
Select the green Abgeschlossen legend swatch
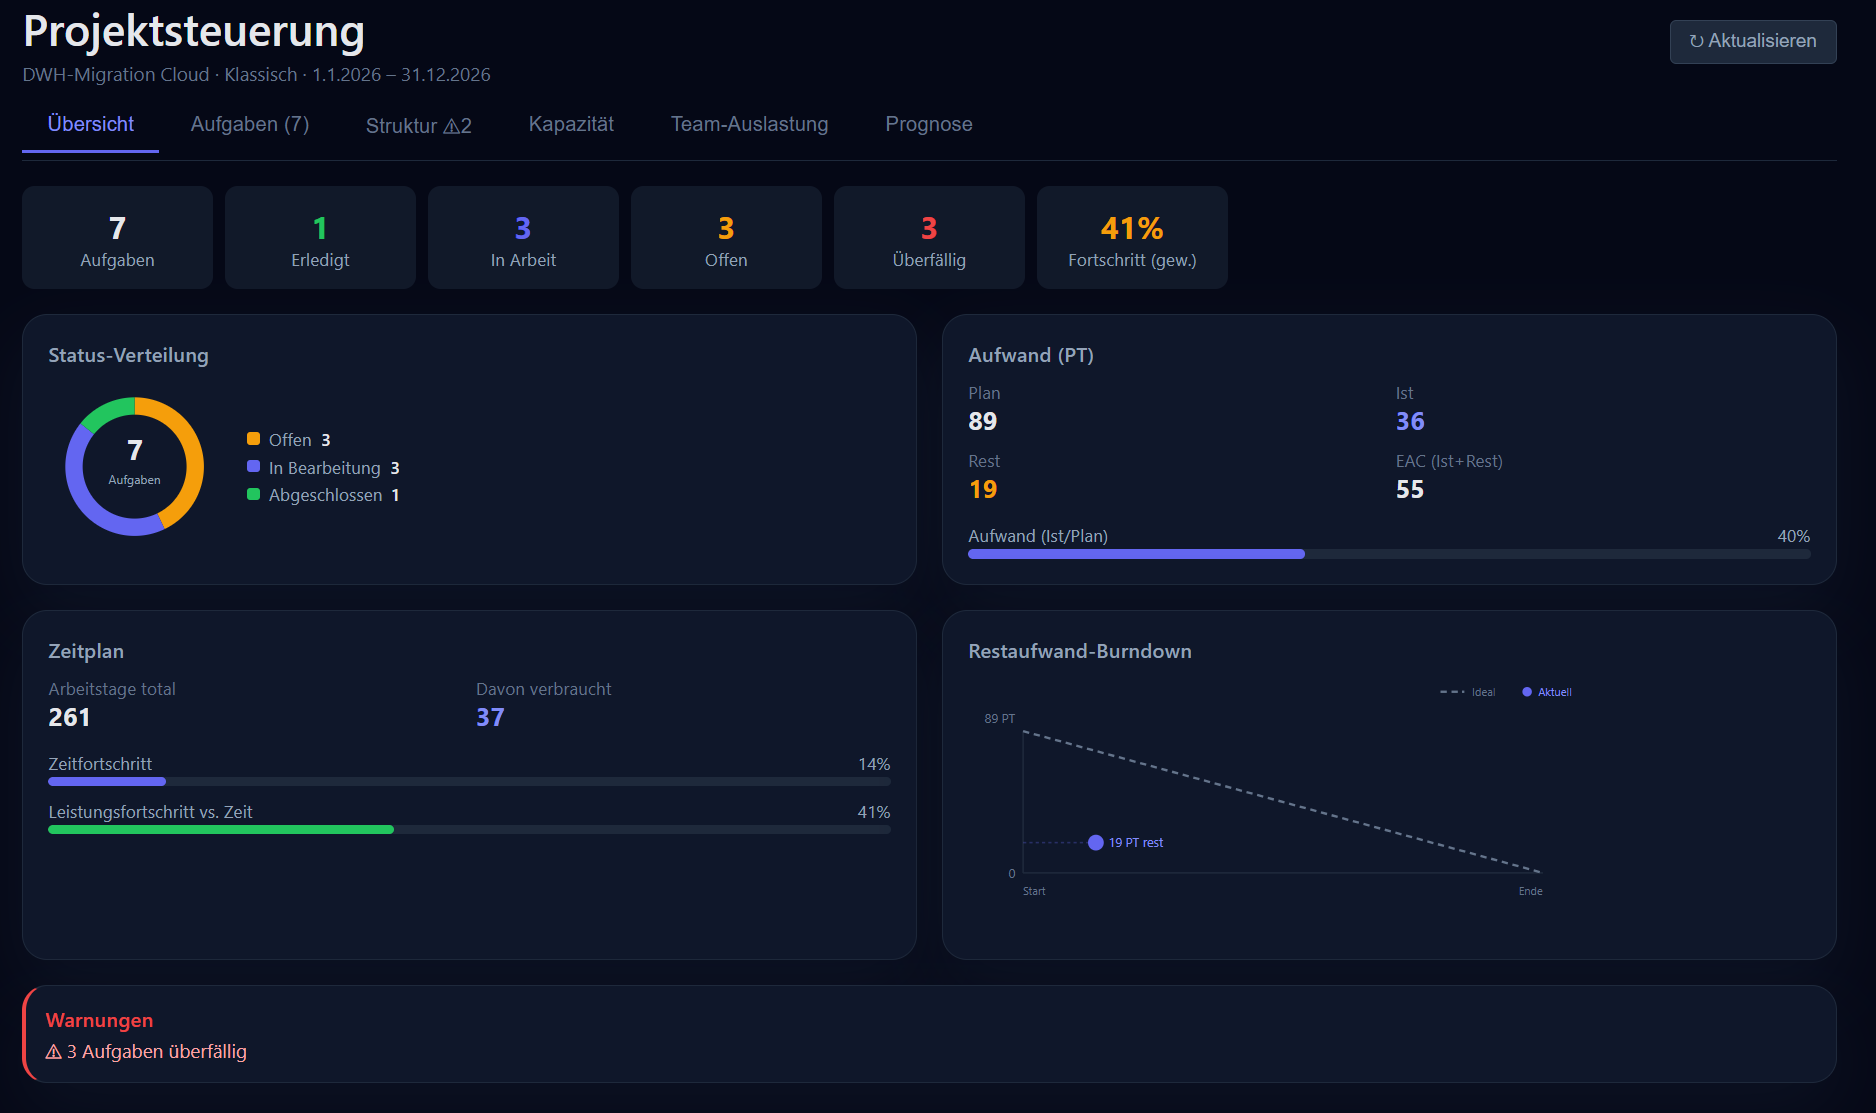click(253, 494)
